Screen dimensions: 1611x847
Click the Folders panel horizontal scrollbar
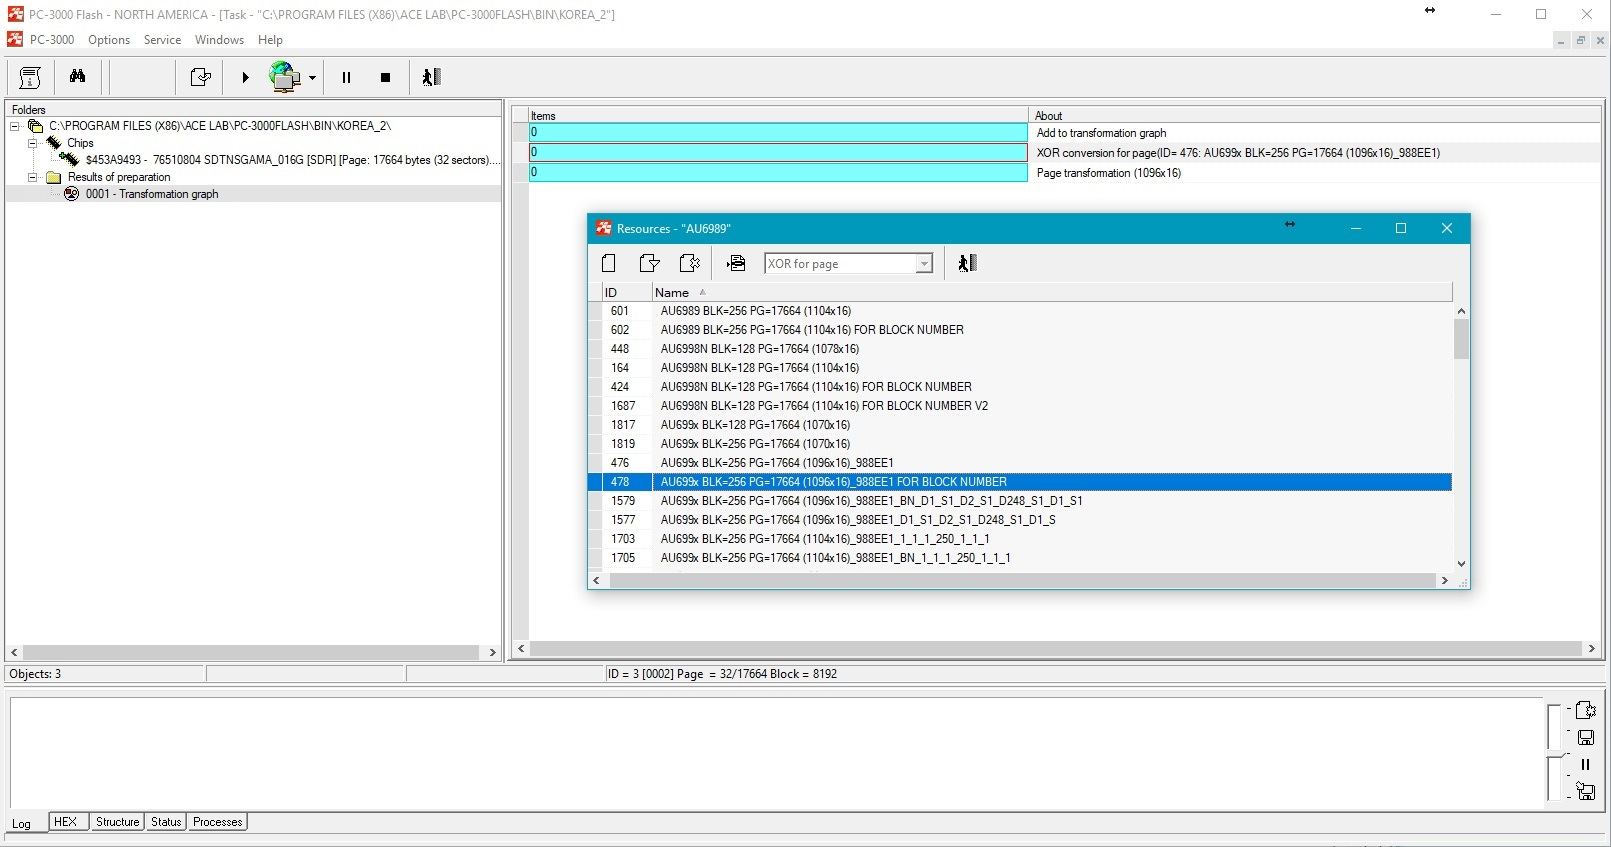(251, 652)
